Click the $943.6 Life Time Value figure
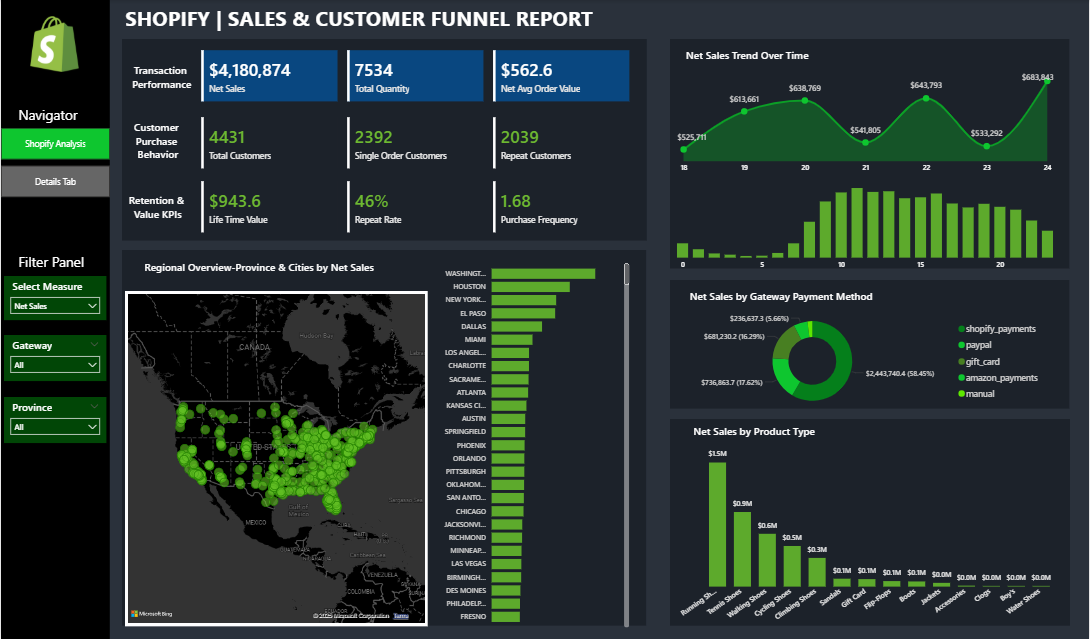 235,202
